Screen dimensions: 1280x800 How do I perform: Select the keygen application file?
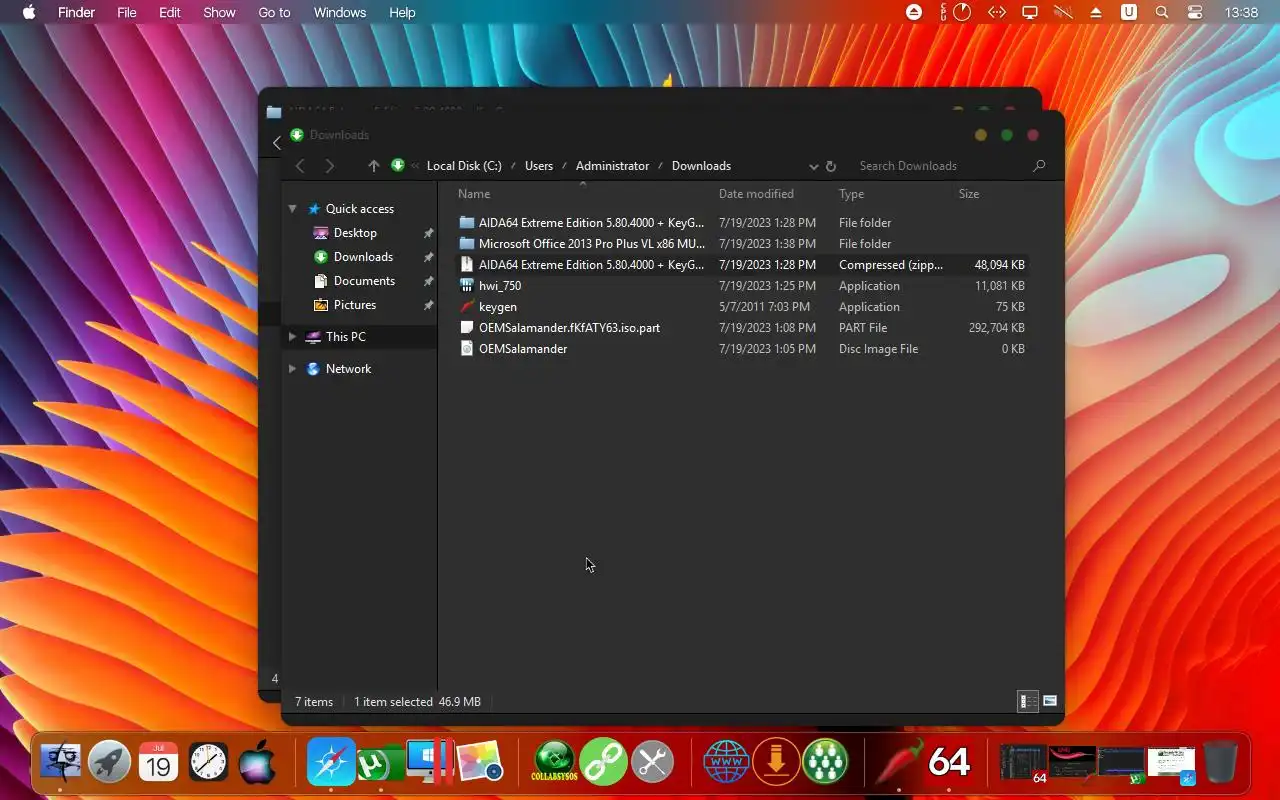click(x=743, y=307)
